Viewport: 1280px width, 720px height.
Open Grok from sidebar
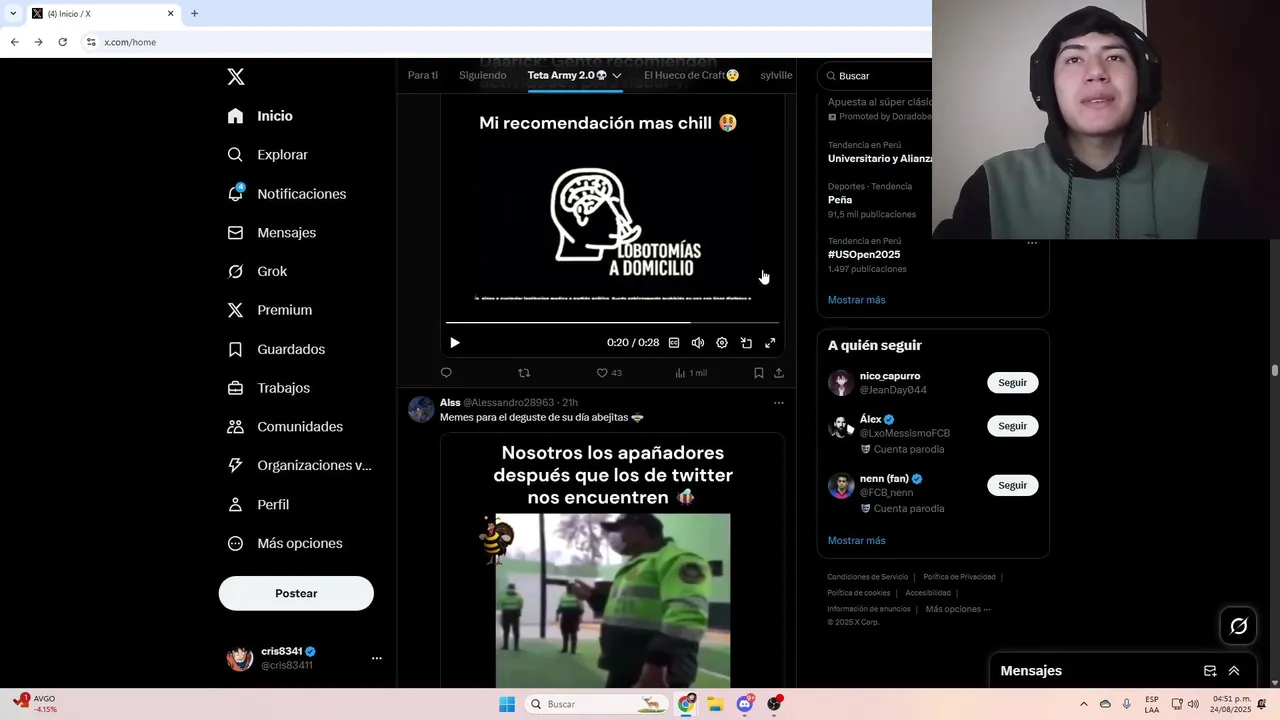point(257,271)
